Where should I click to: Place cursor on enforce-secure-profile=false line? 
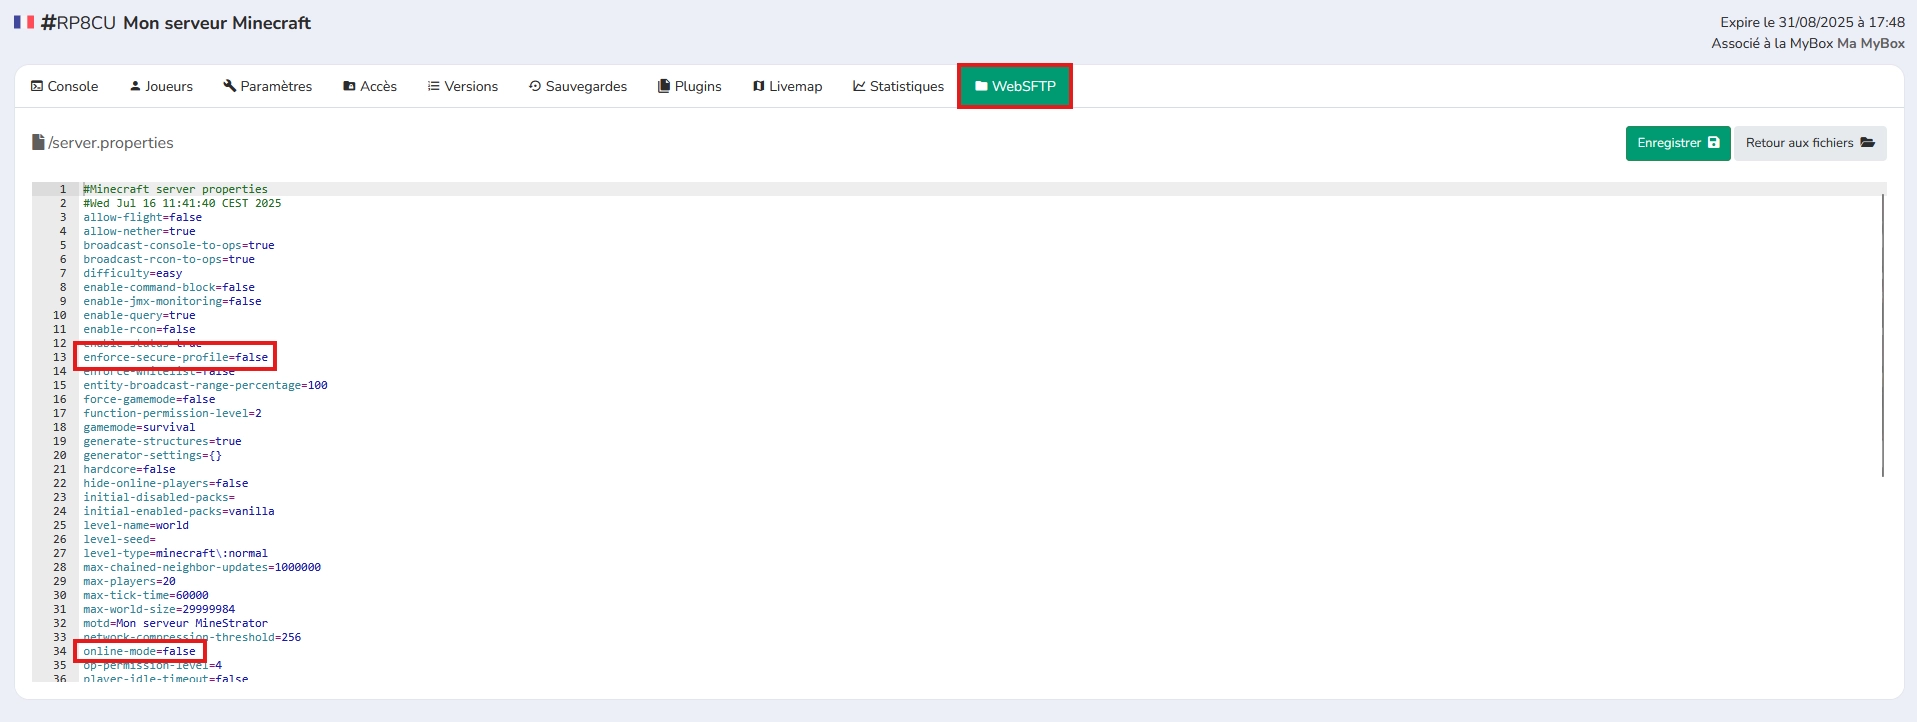point(175,357)
